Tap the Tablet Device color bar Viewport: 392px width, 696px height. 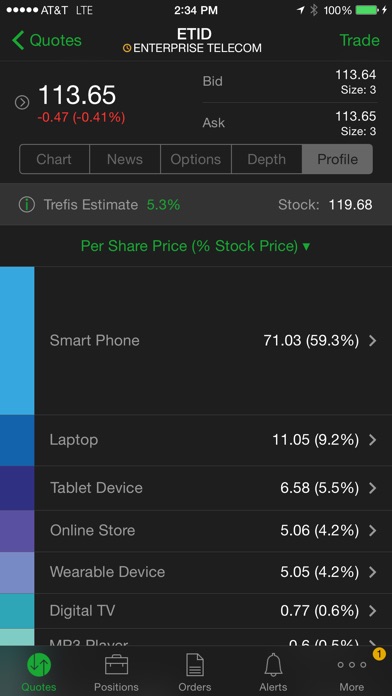(17, 488)
